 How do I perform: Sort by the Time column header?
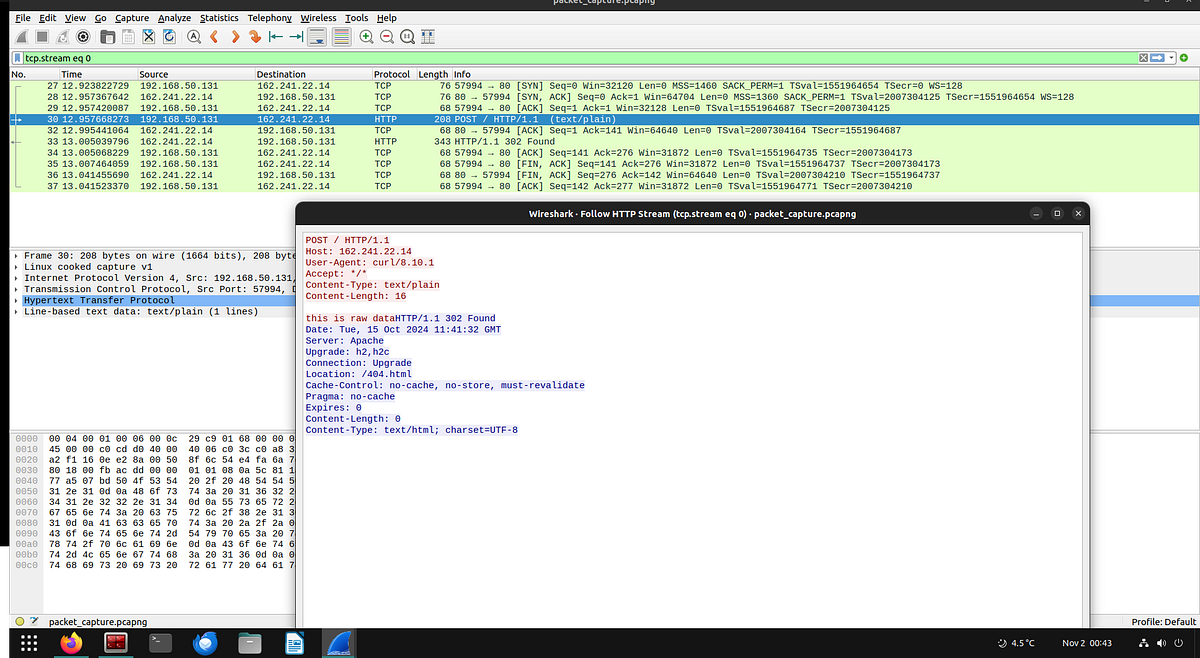[x=98, y=74]
